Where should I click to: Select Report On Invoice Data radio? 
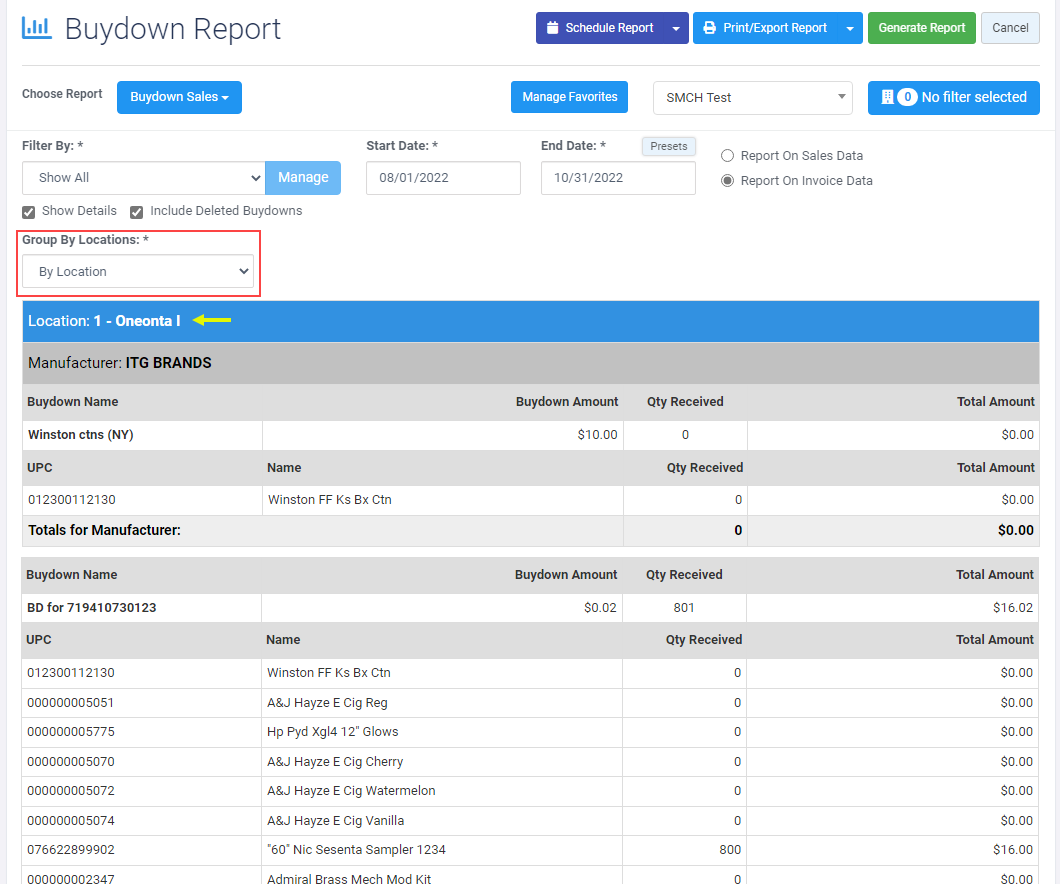727,180
